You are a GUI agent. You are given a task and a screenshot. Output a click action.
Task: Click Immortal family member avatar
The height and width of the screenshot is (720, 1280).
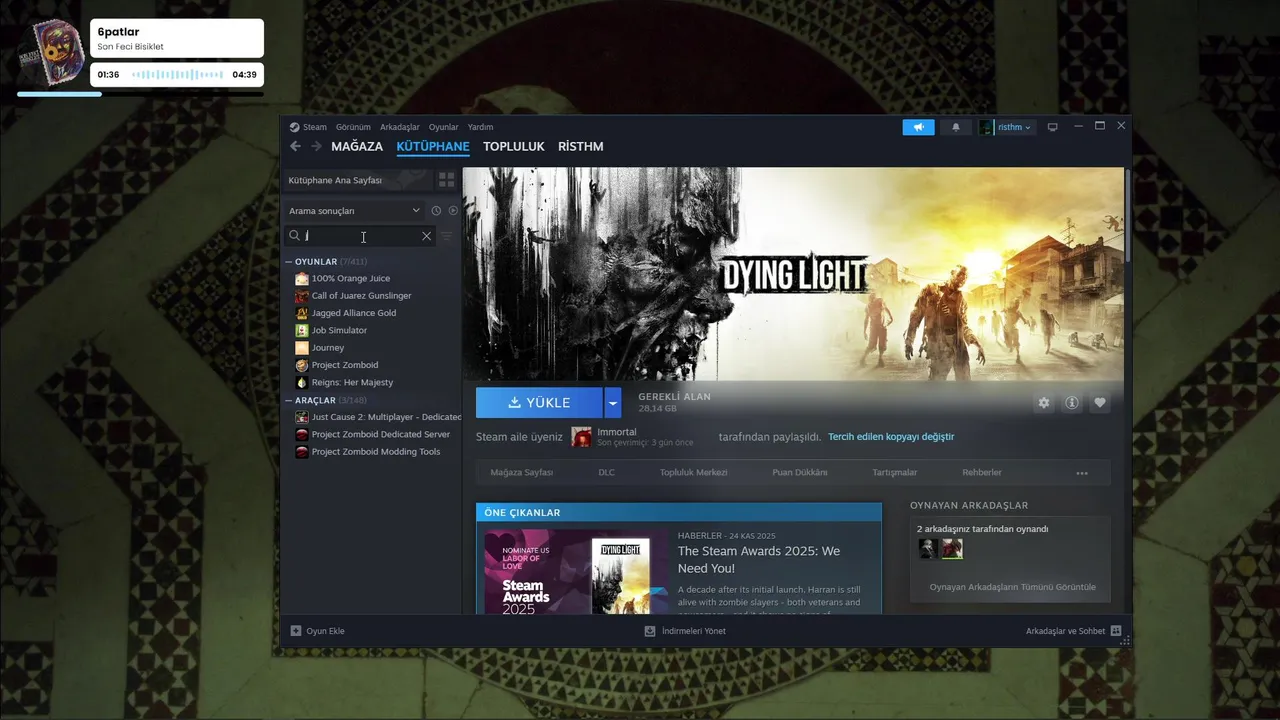pos(581,437)
